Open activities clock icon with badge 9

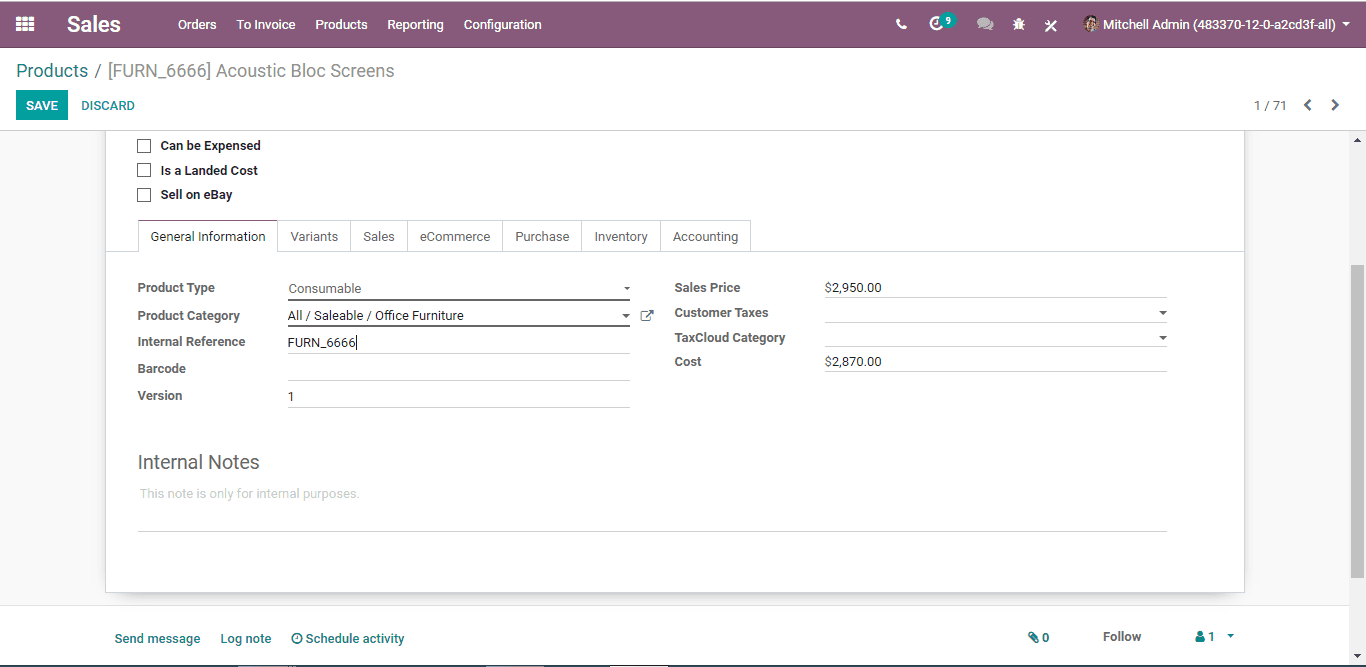pyautogui.click(x=941, y=23)
